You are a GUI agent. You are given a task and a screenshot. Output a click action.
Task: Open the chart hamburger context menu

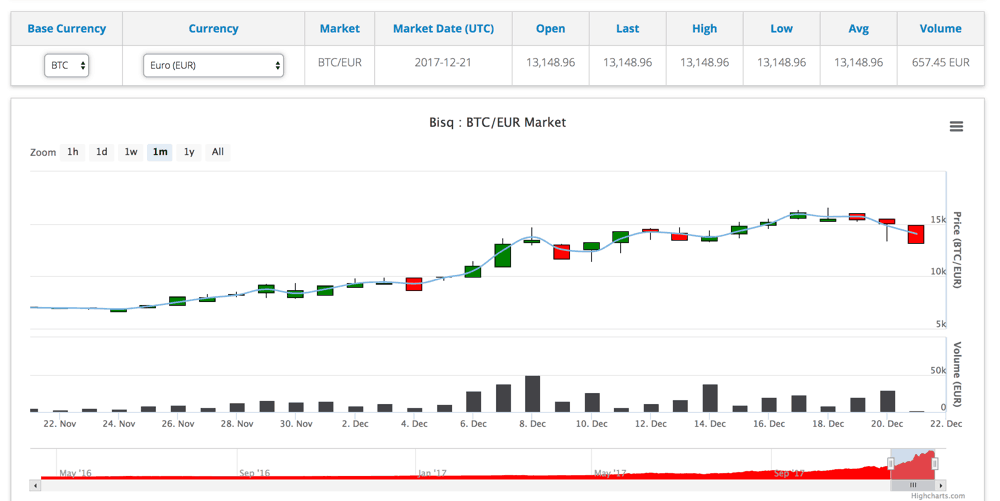(956, 126)
